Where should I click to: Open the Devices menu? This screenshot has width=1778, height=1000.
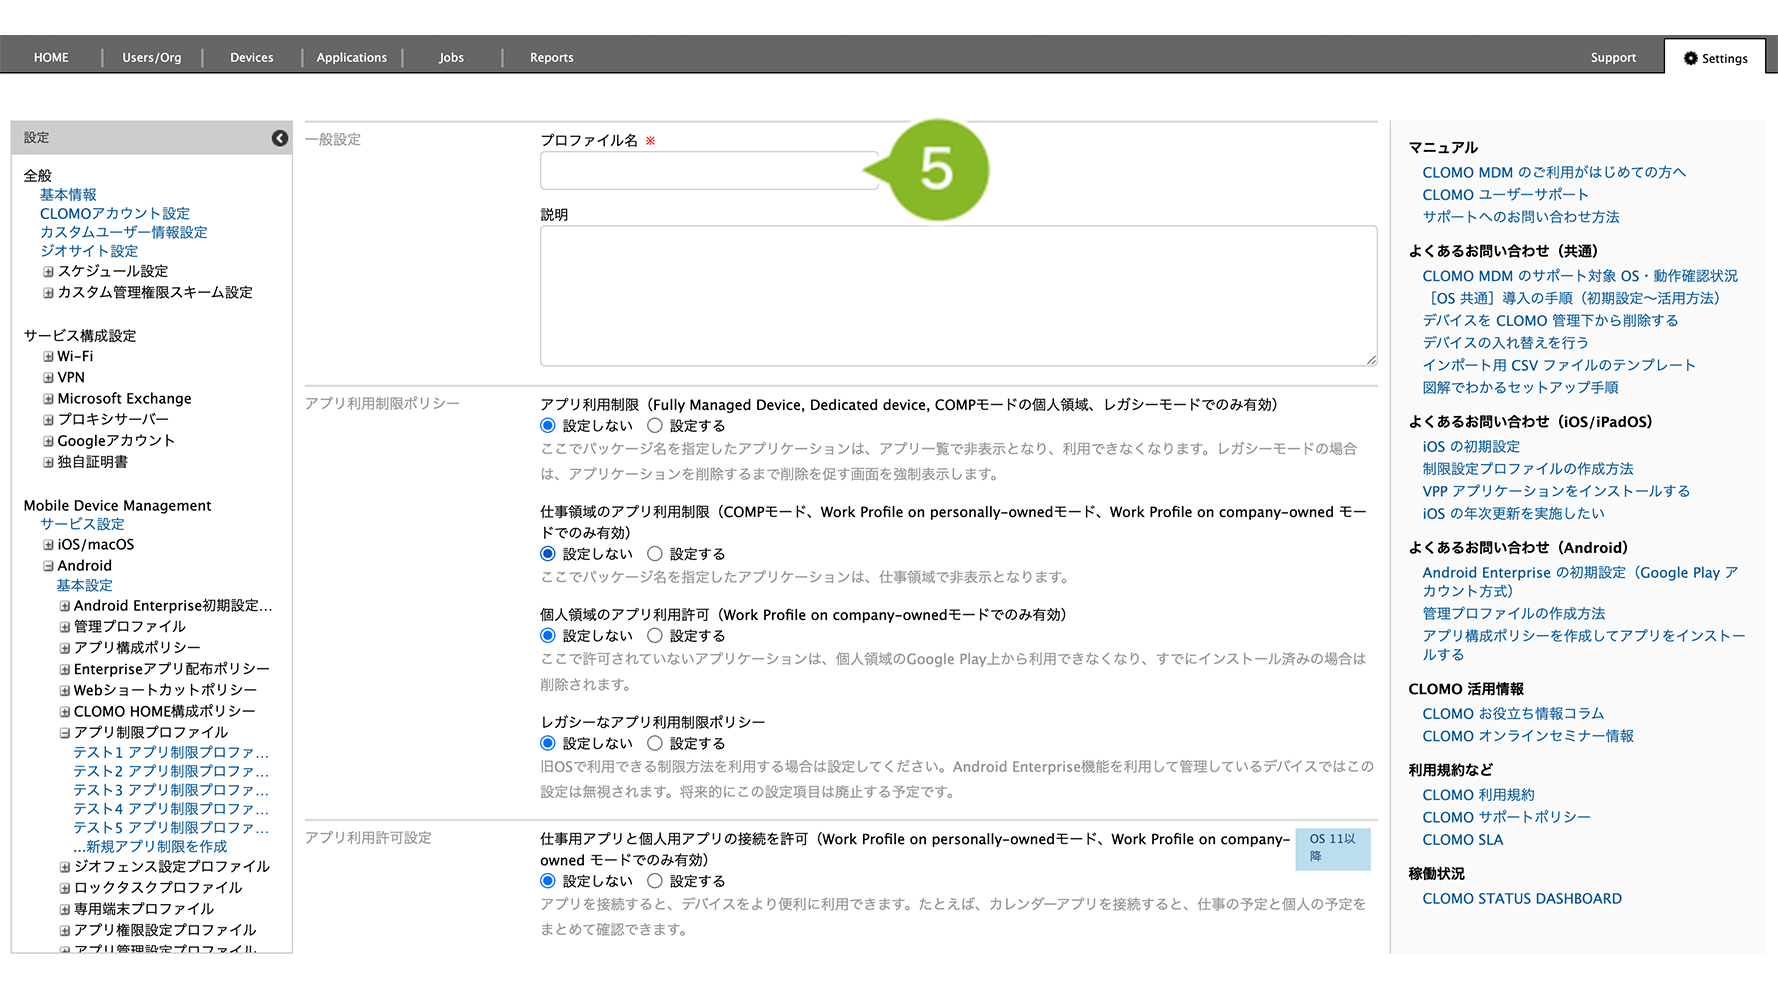tap(251, 58)
